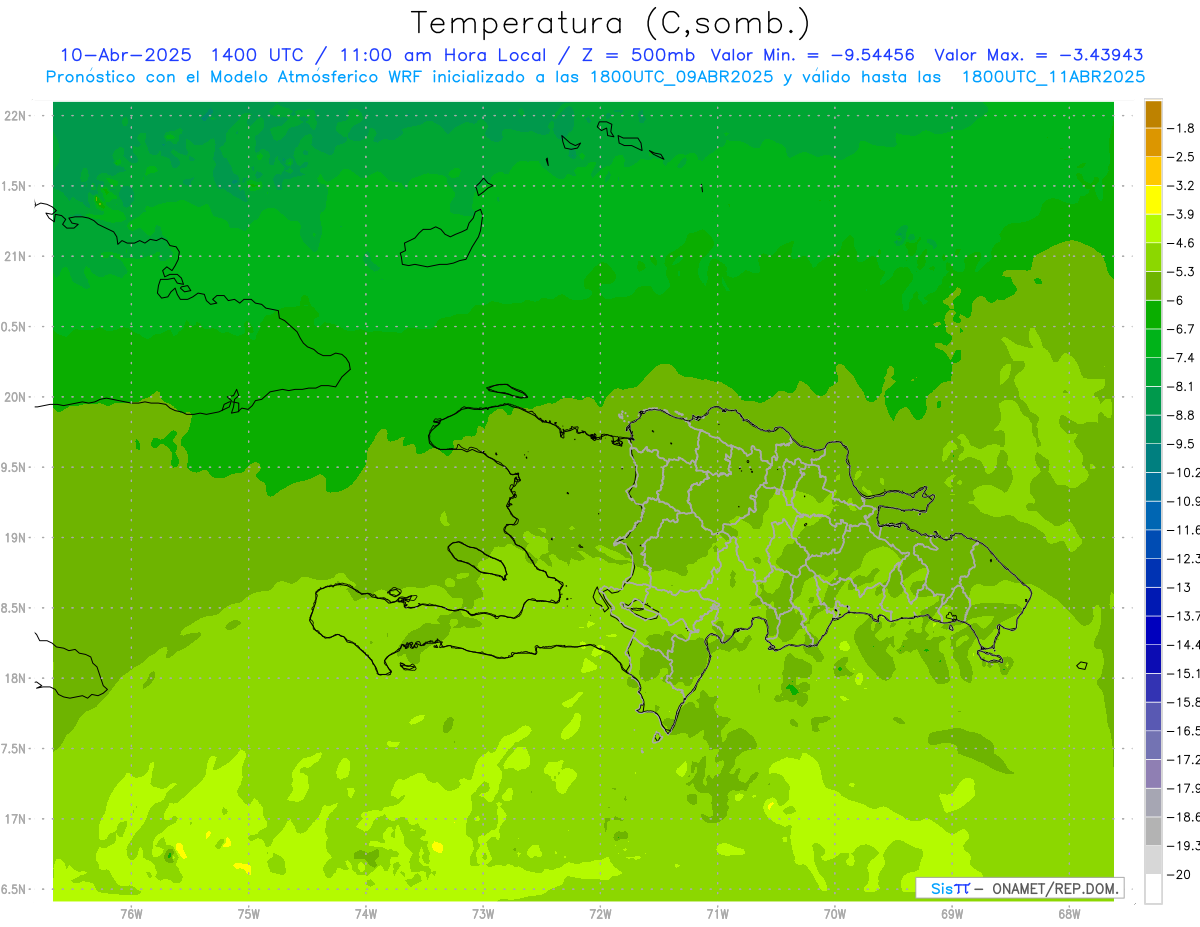Click the '-3.9' color scale label
The height and width of the screenshot is (927, 1200).
1182,214
